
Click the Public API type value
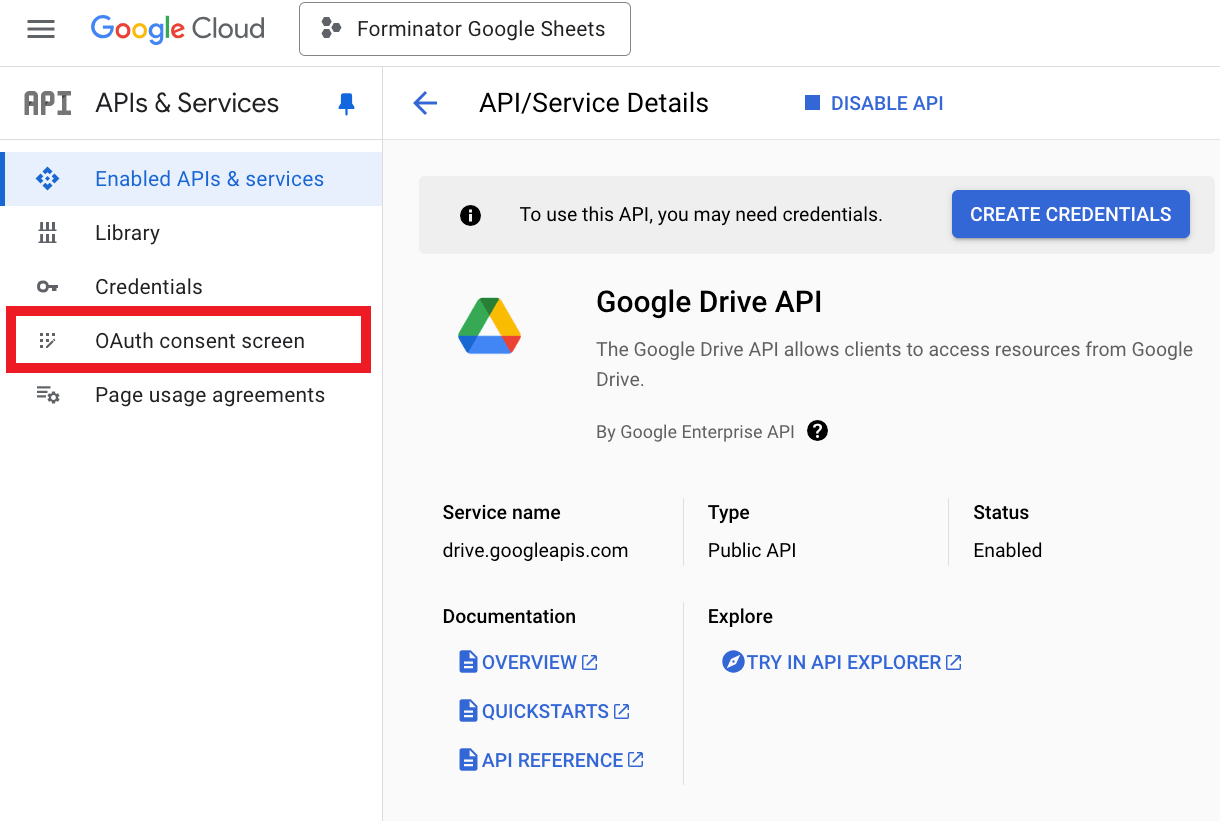point(752,550)
